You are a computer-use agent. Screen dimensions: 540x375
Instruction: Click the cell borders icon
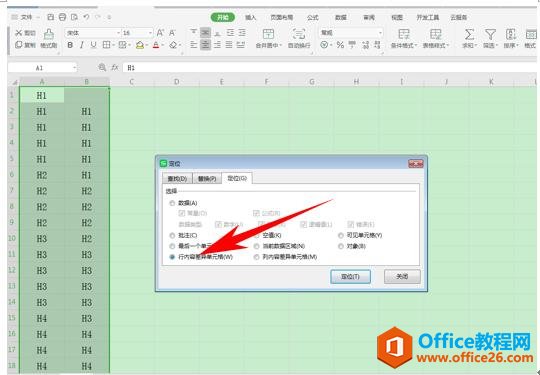tap(106, 45)
